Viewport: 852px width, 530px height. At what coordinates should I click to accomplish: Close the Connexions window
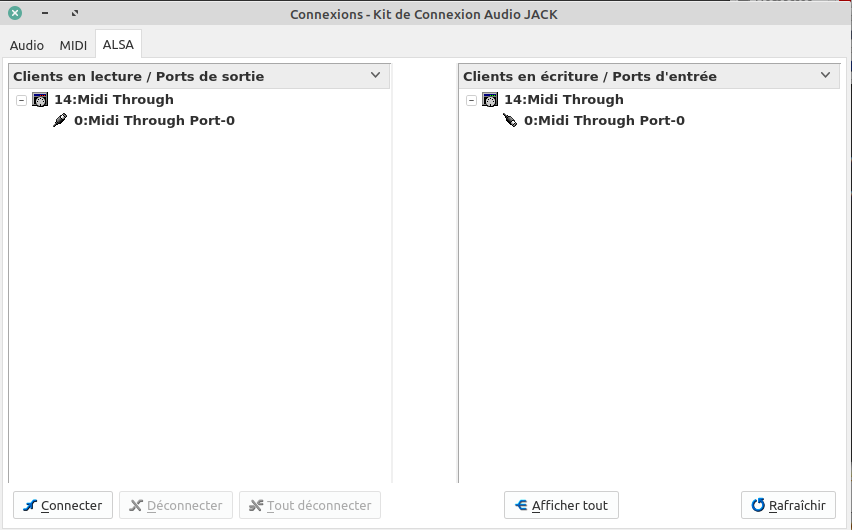point(15,14)
